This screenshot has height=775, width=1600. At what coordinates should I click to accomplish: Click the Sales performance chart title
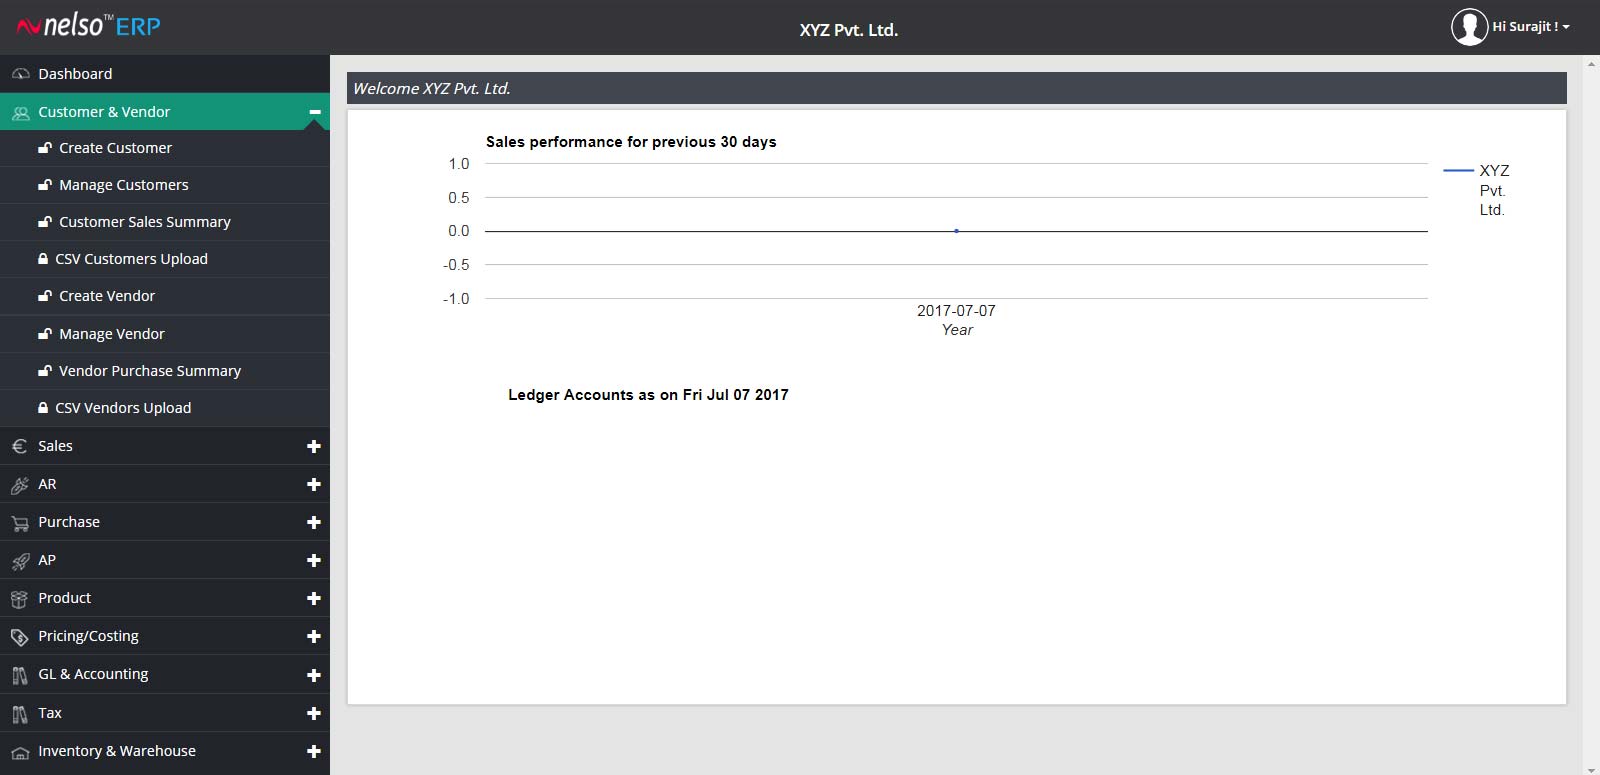point(631,142)
